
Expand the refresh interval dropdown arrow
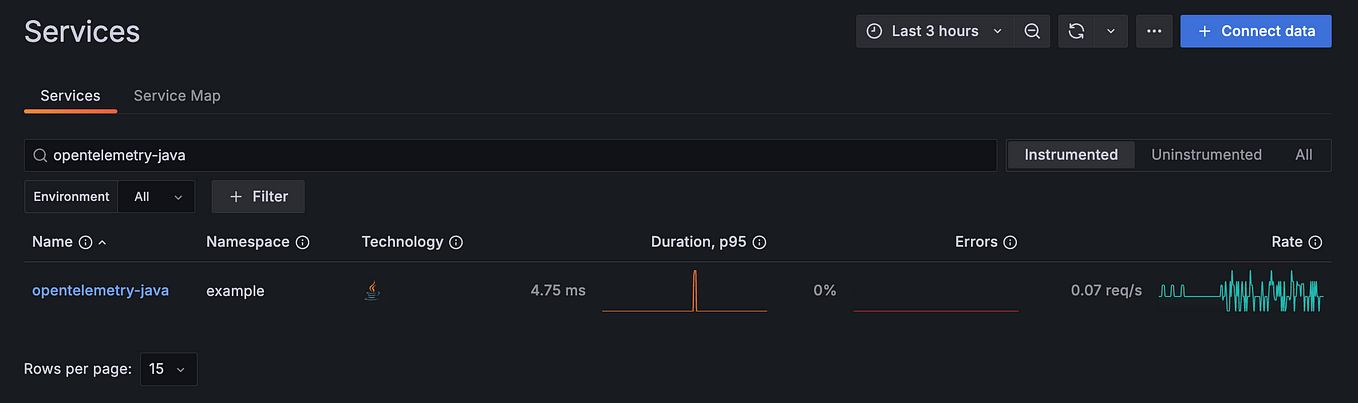click(x=1111, y=31)
